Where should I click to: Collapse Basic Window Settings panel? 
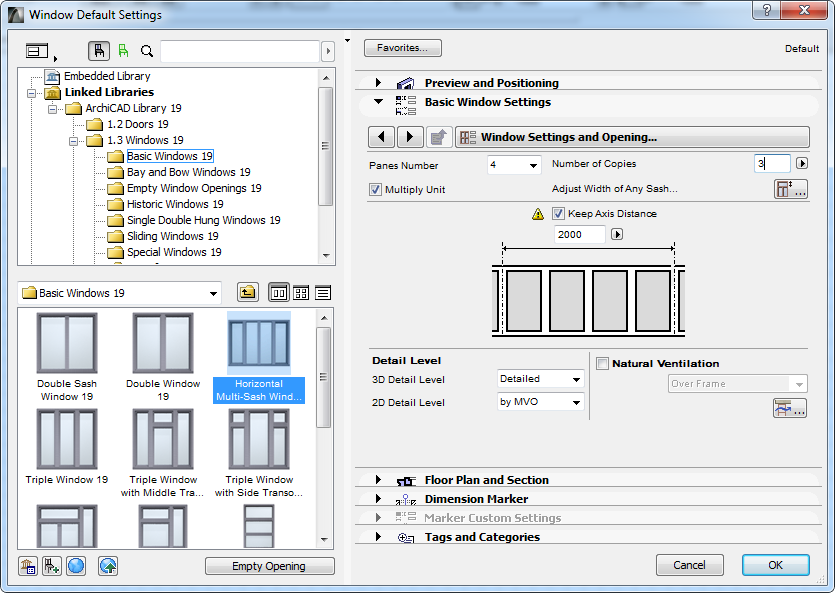pyautogui.click(x=378, y=101)
